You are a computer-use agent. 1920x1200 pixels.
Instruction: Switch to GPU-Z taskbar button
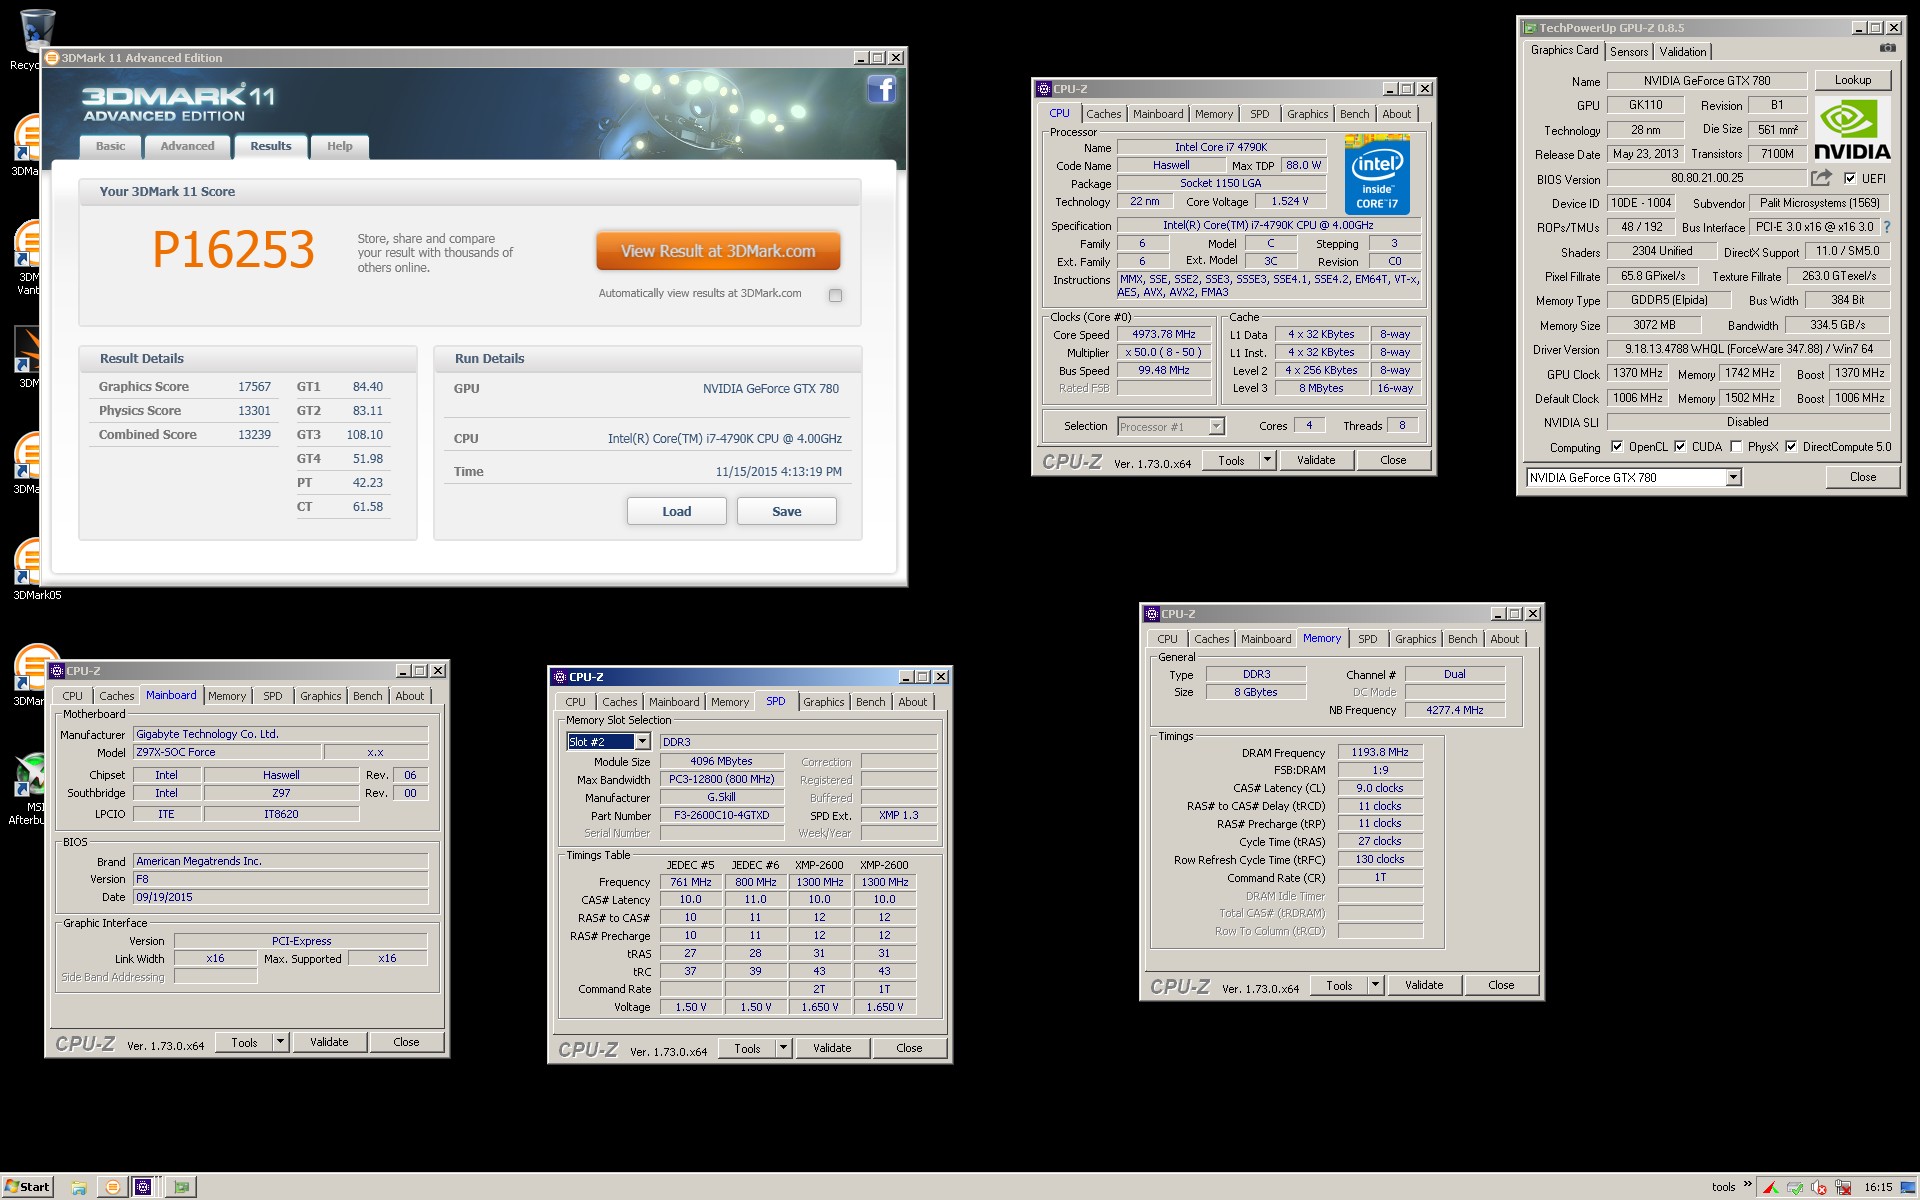(181, 1187)
